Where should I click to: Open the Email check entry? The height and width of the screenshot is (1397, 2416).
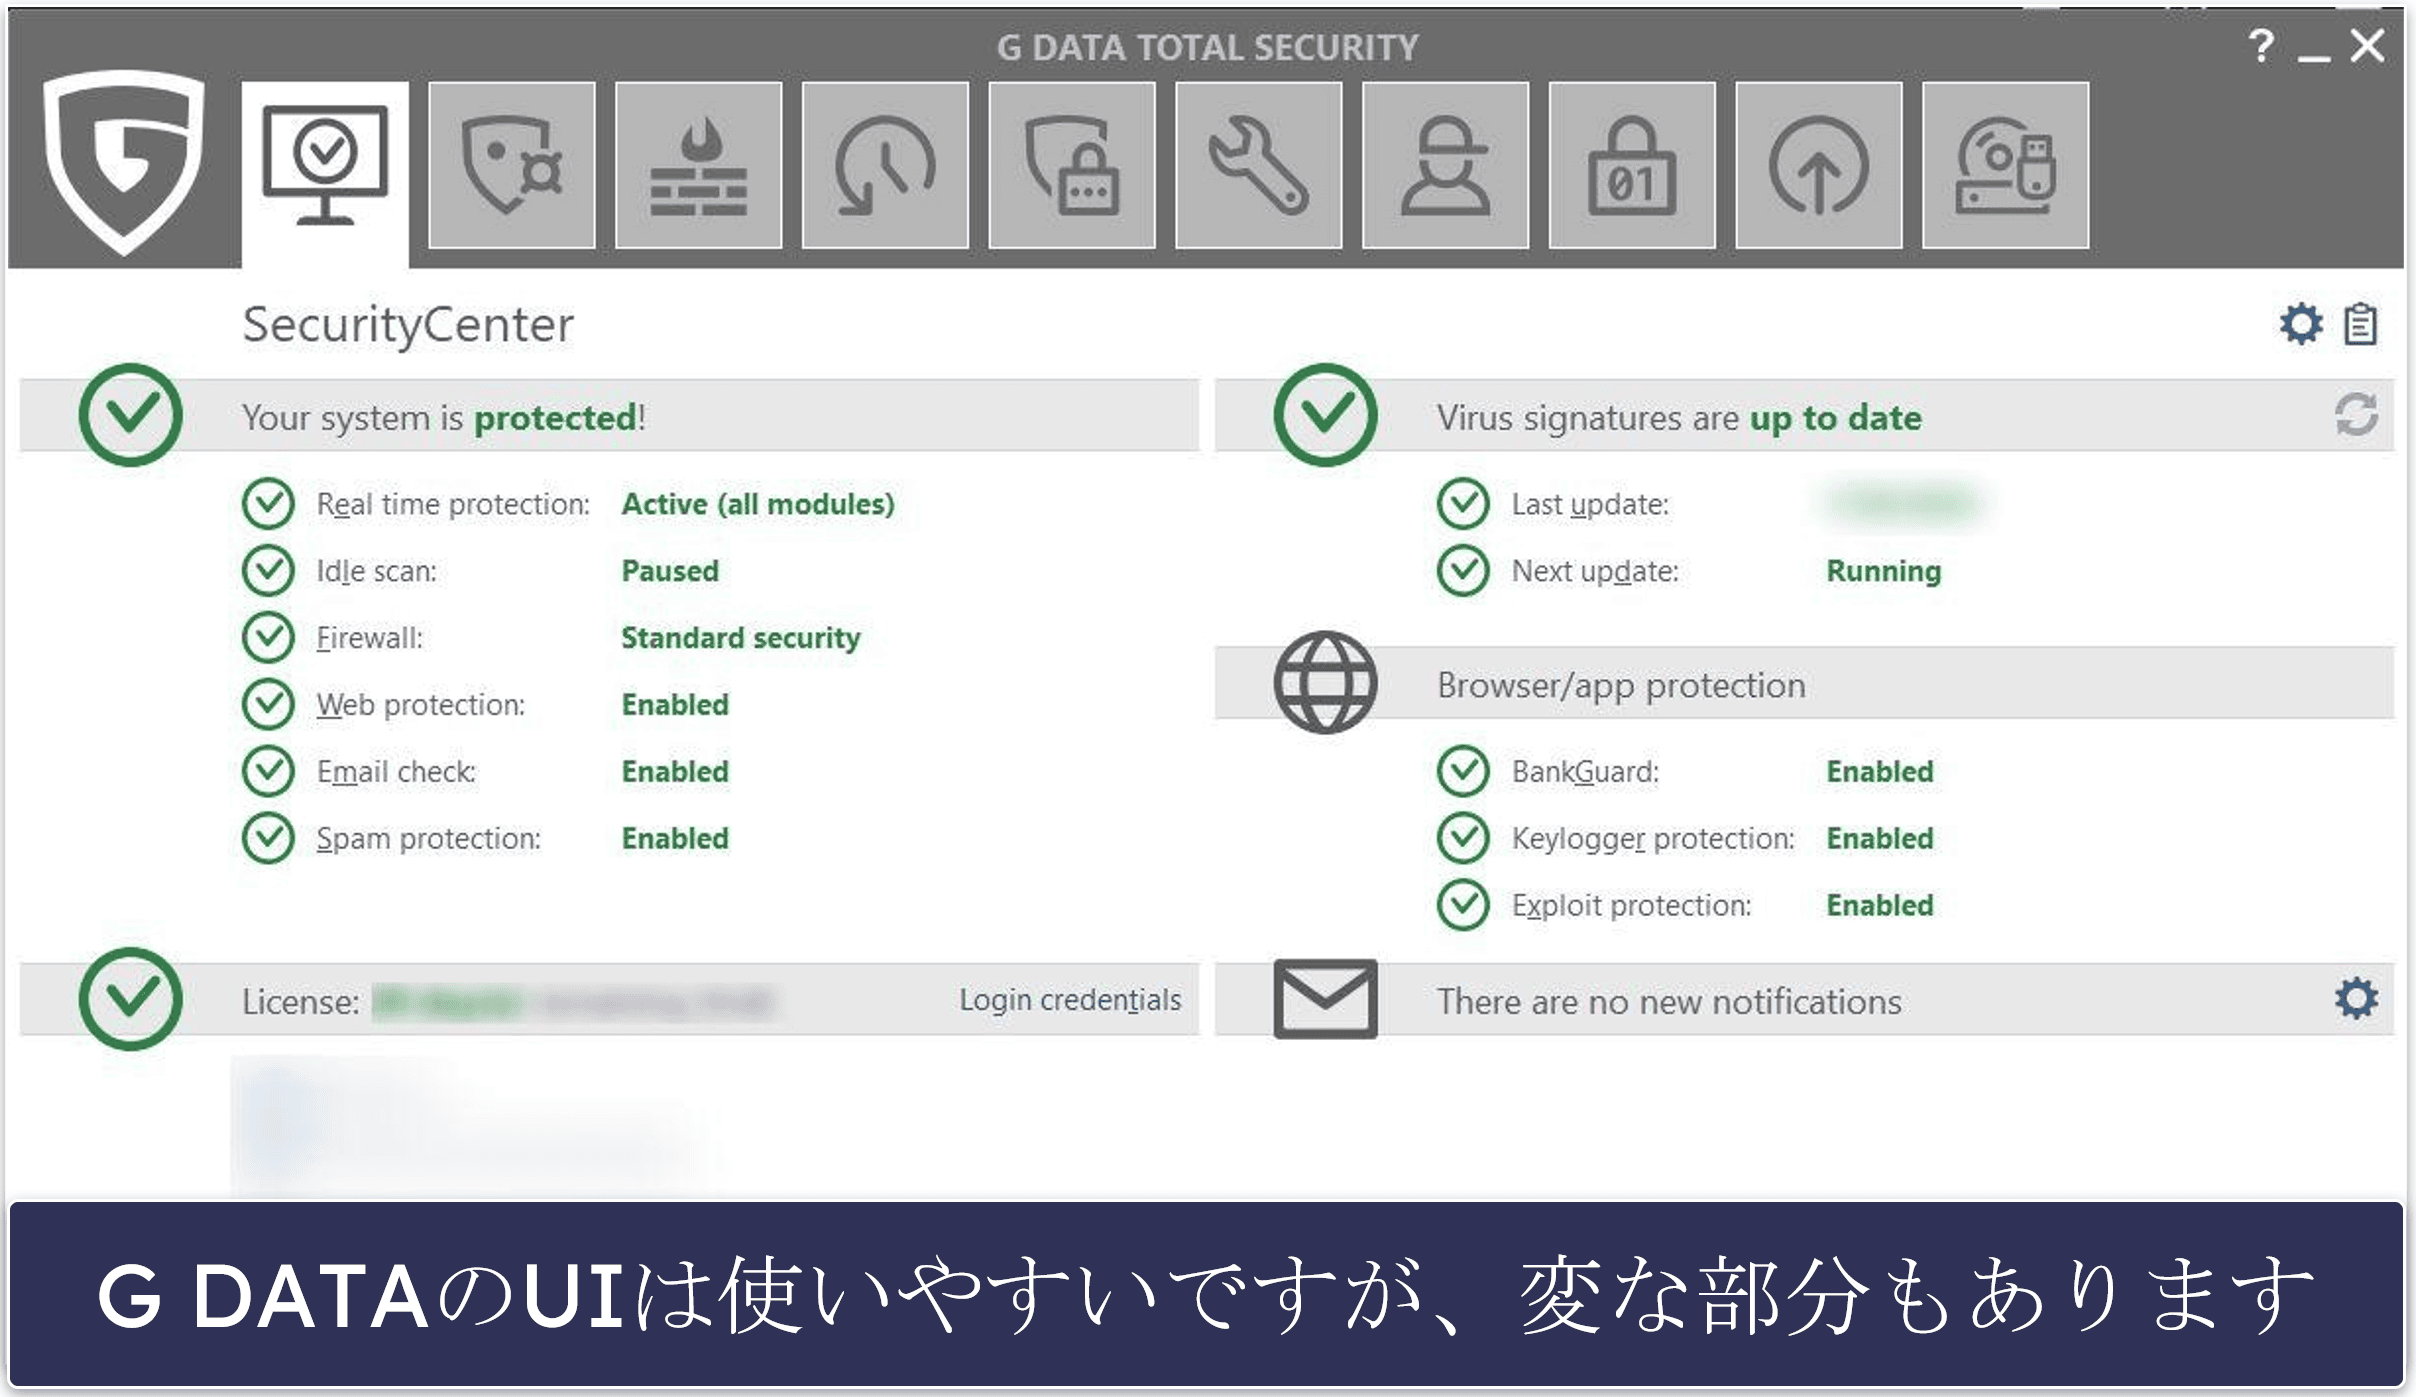[x=396, y=772]
